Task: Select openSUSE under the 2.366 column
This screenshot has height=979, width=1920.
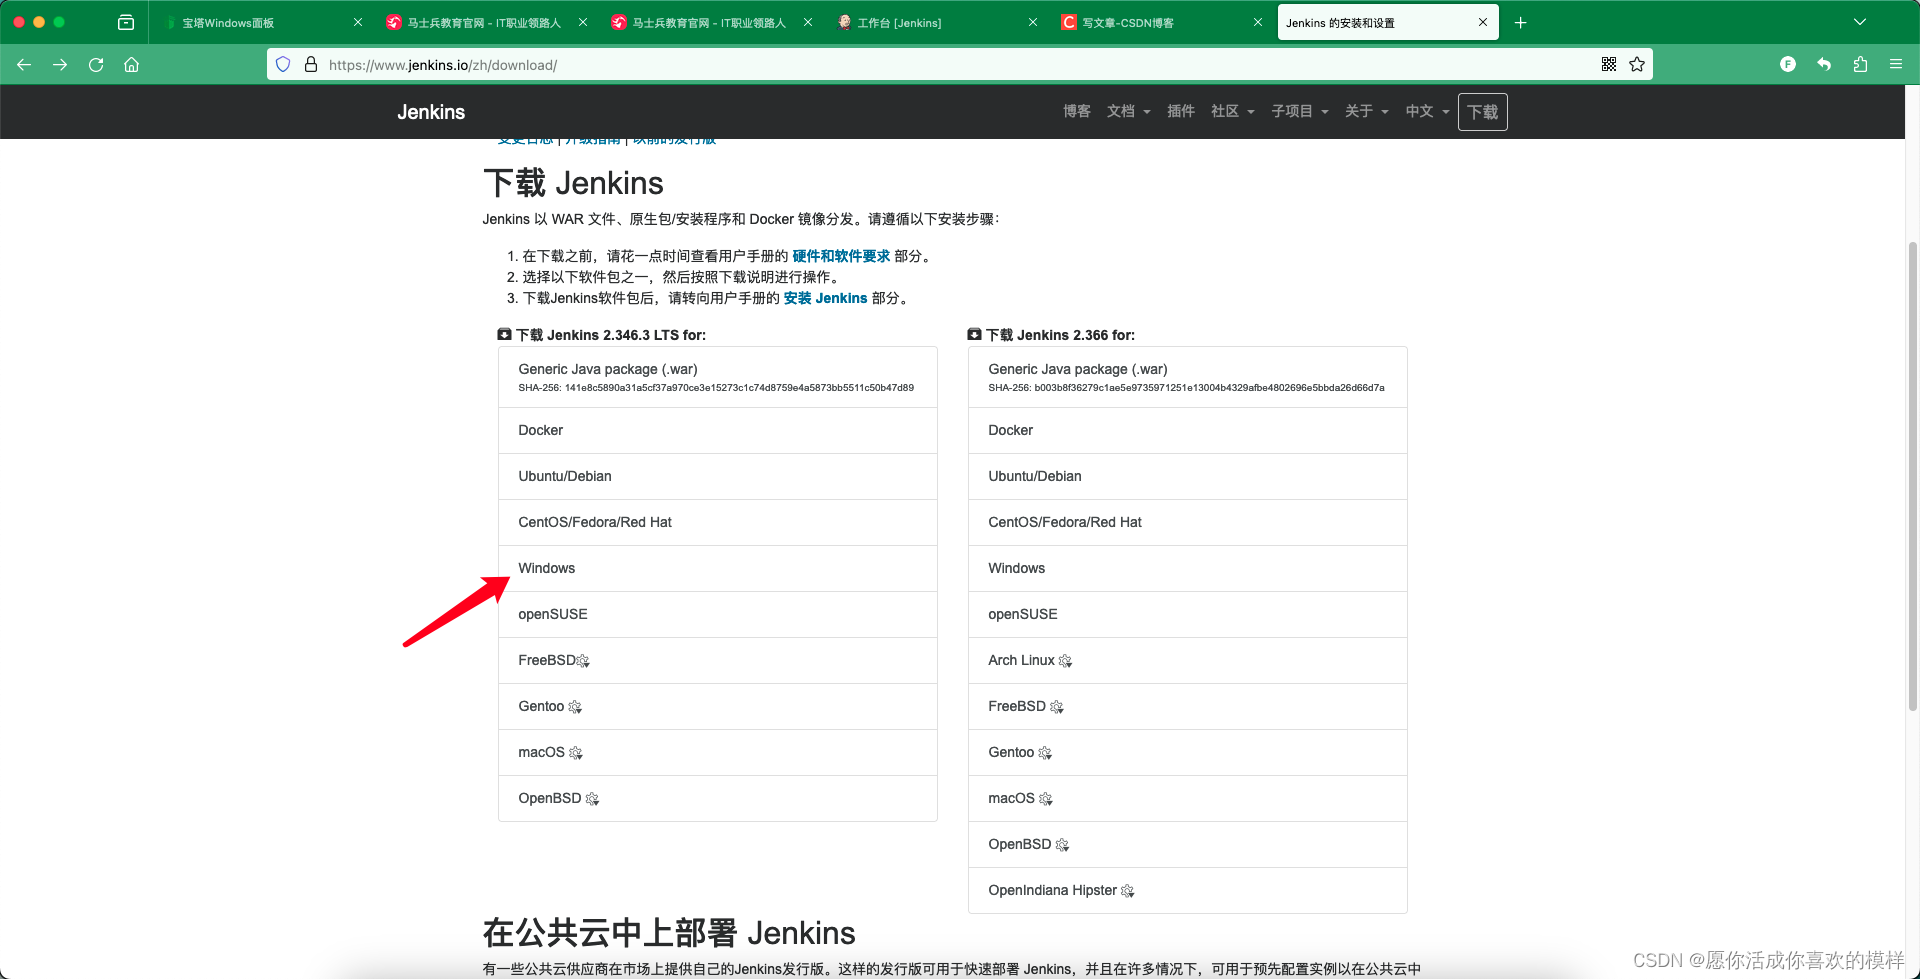Action: point(1187,614)
